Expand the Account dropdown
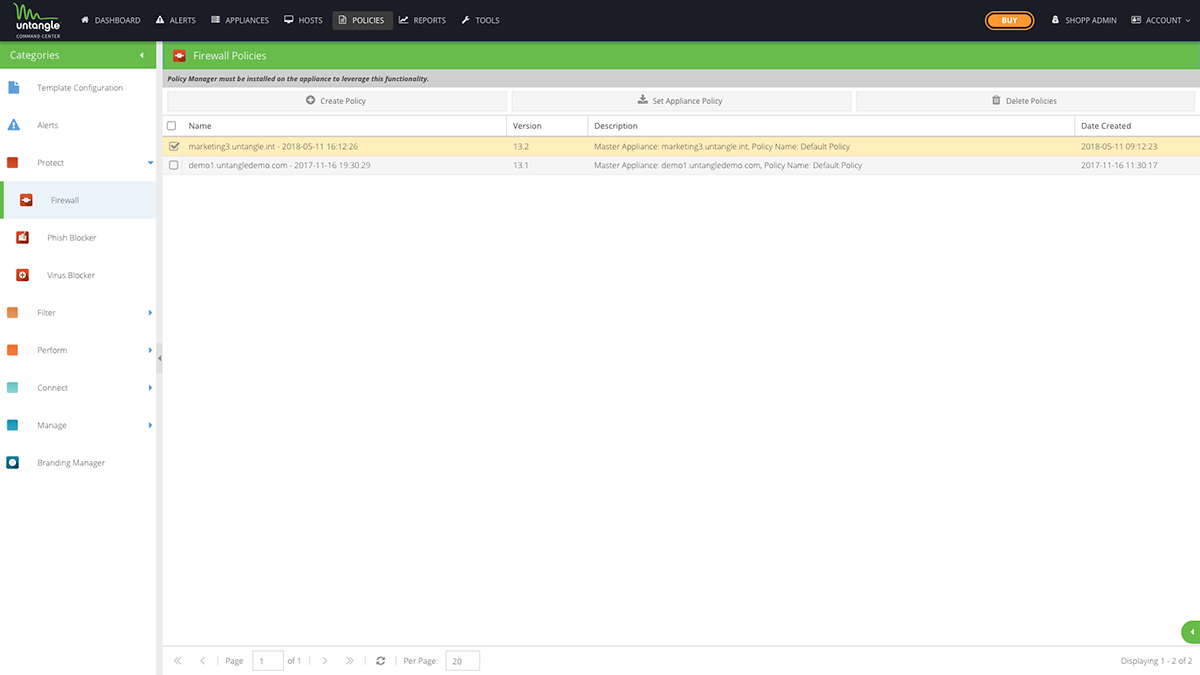 tap(1161, 20)
